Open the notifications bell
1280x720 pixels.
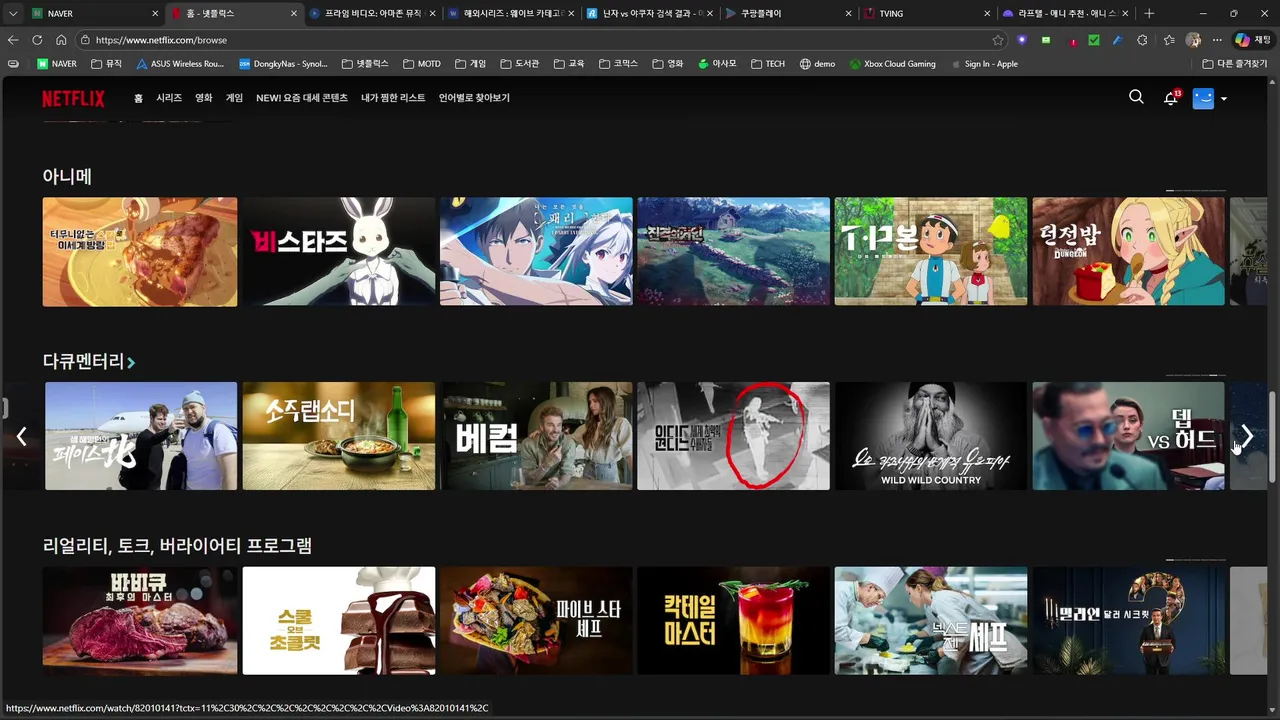[x=1171, y=98]
